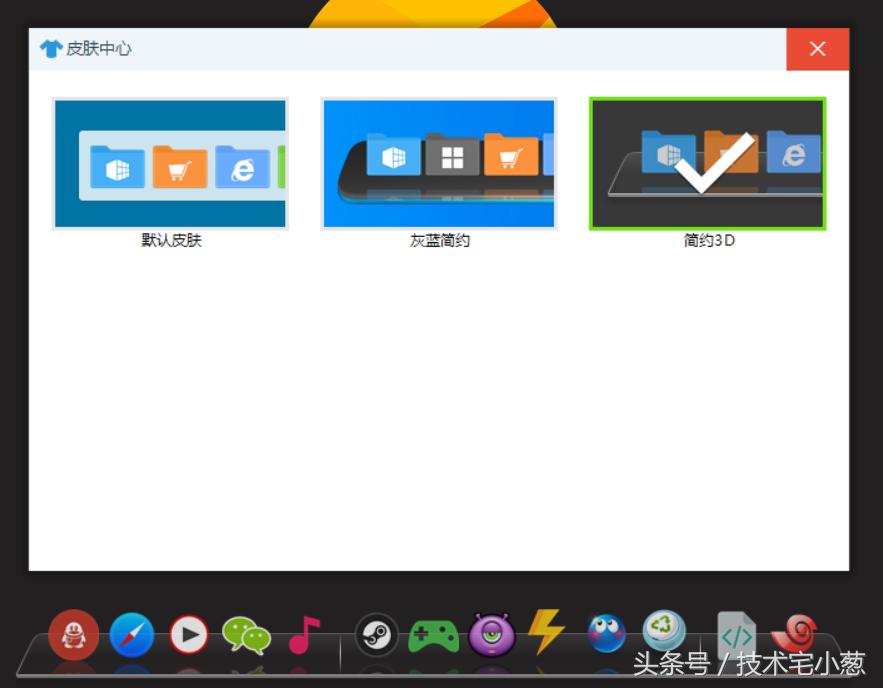The image size is (883, 688).
Task: Click the selected 简约3D skin thumbnail
Action: coord(708,163)
